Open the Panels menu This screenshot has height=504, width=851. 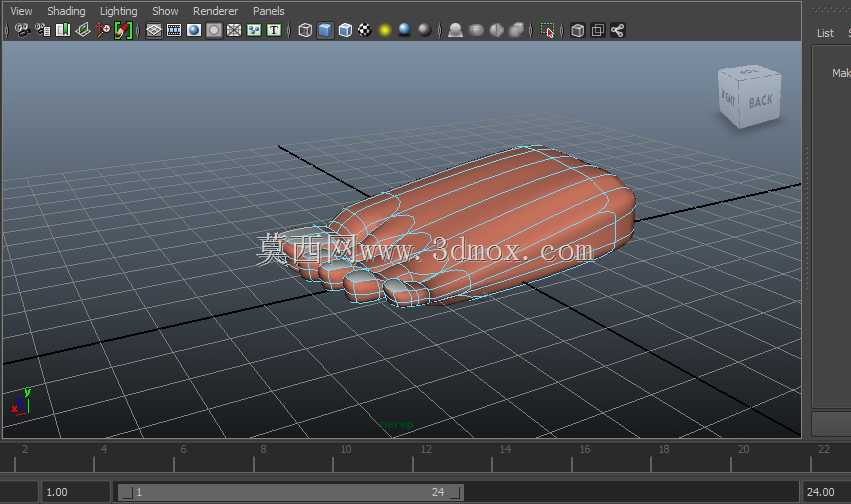(x=269, y=11)
